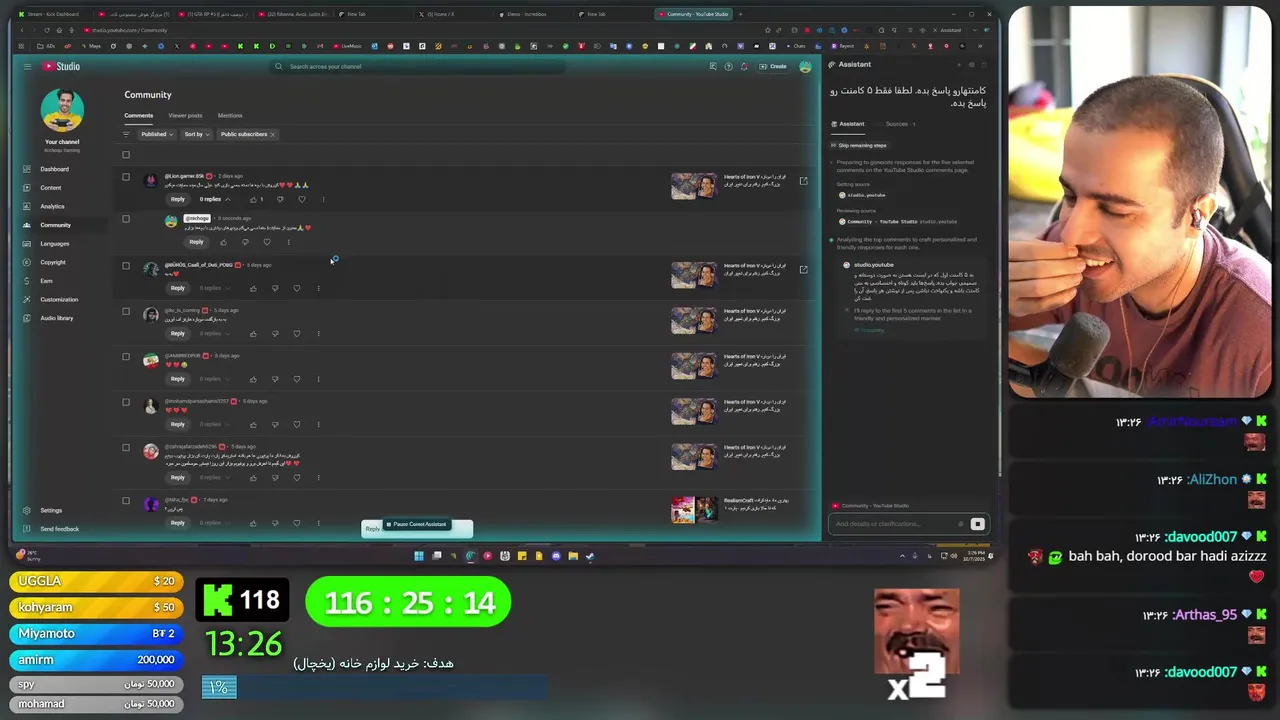Heart the Caall_of_Duti_POBG comment
Viewport: 1280px width, 720px height.
[x=297, y=288]
